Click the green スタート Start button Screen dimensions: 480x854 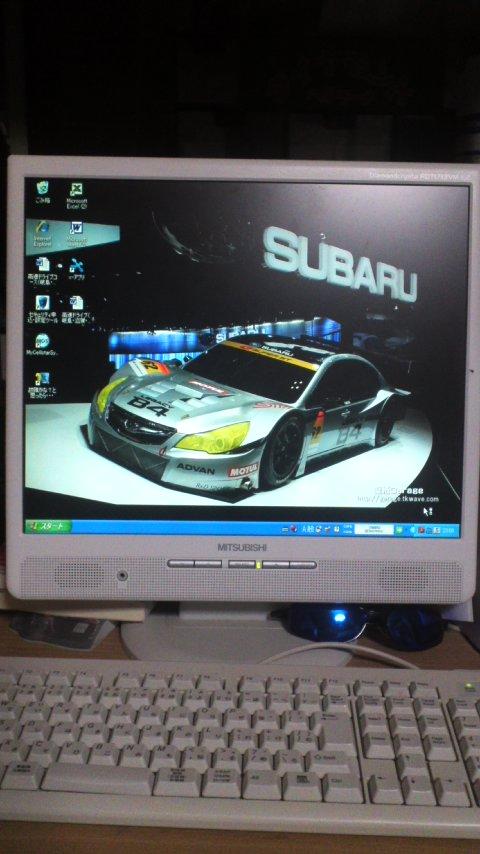(x=48, y=526)
